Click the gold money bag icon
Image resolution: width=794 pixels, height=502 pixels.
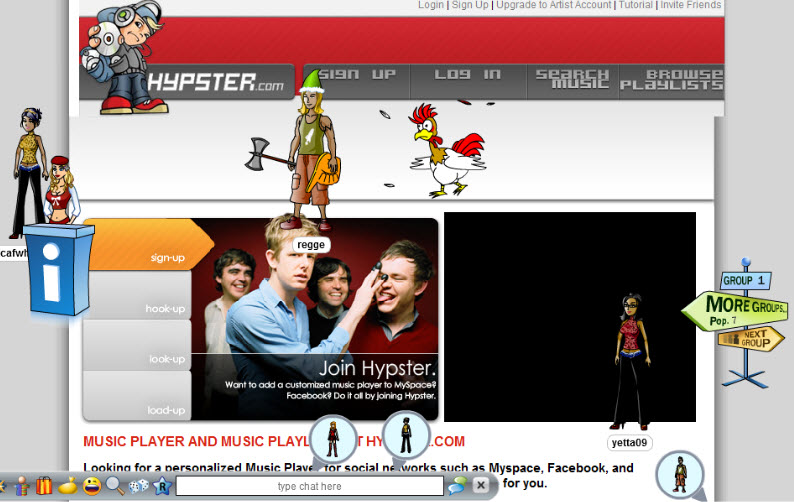point(68,486)
